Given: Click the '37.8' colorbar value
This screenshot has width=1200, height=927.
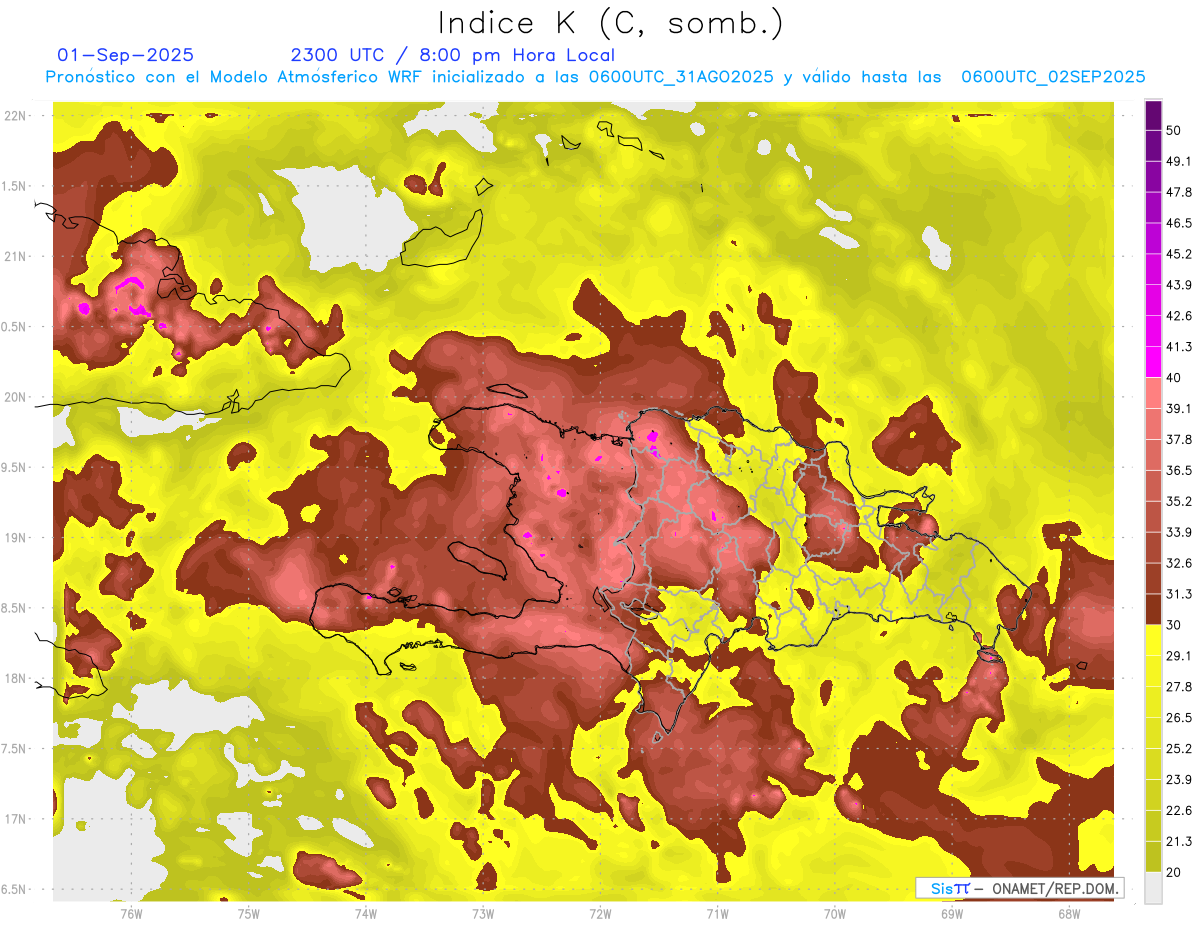Looking at the screenshot, I should pyautogui.click(x=1178, y=439).
